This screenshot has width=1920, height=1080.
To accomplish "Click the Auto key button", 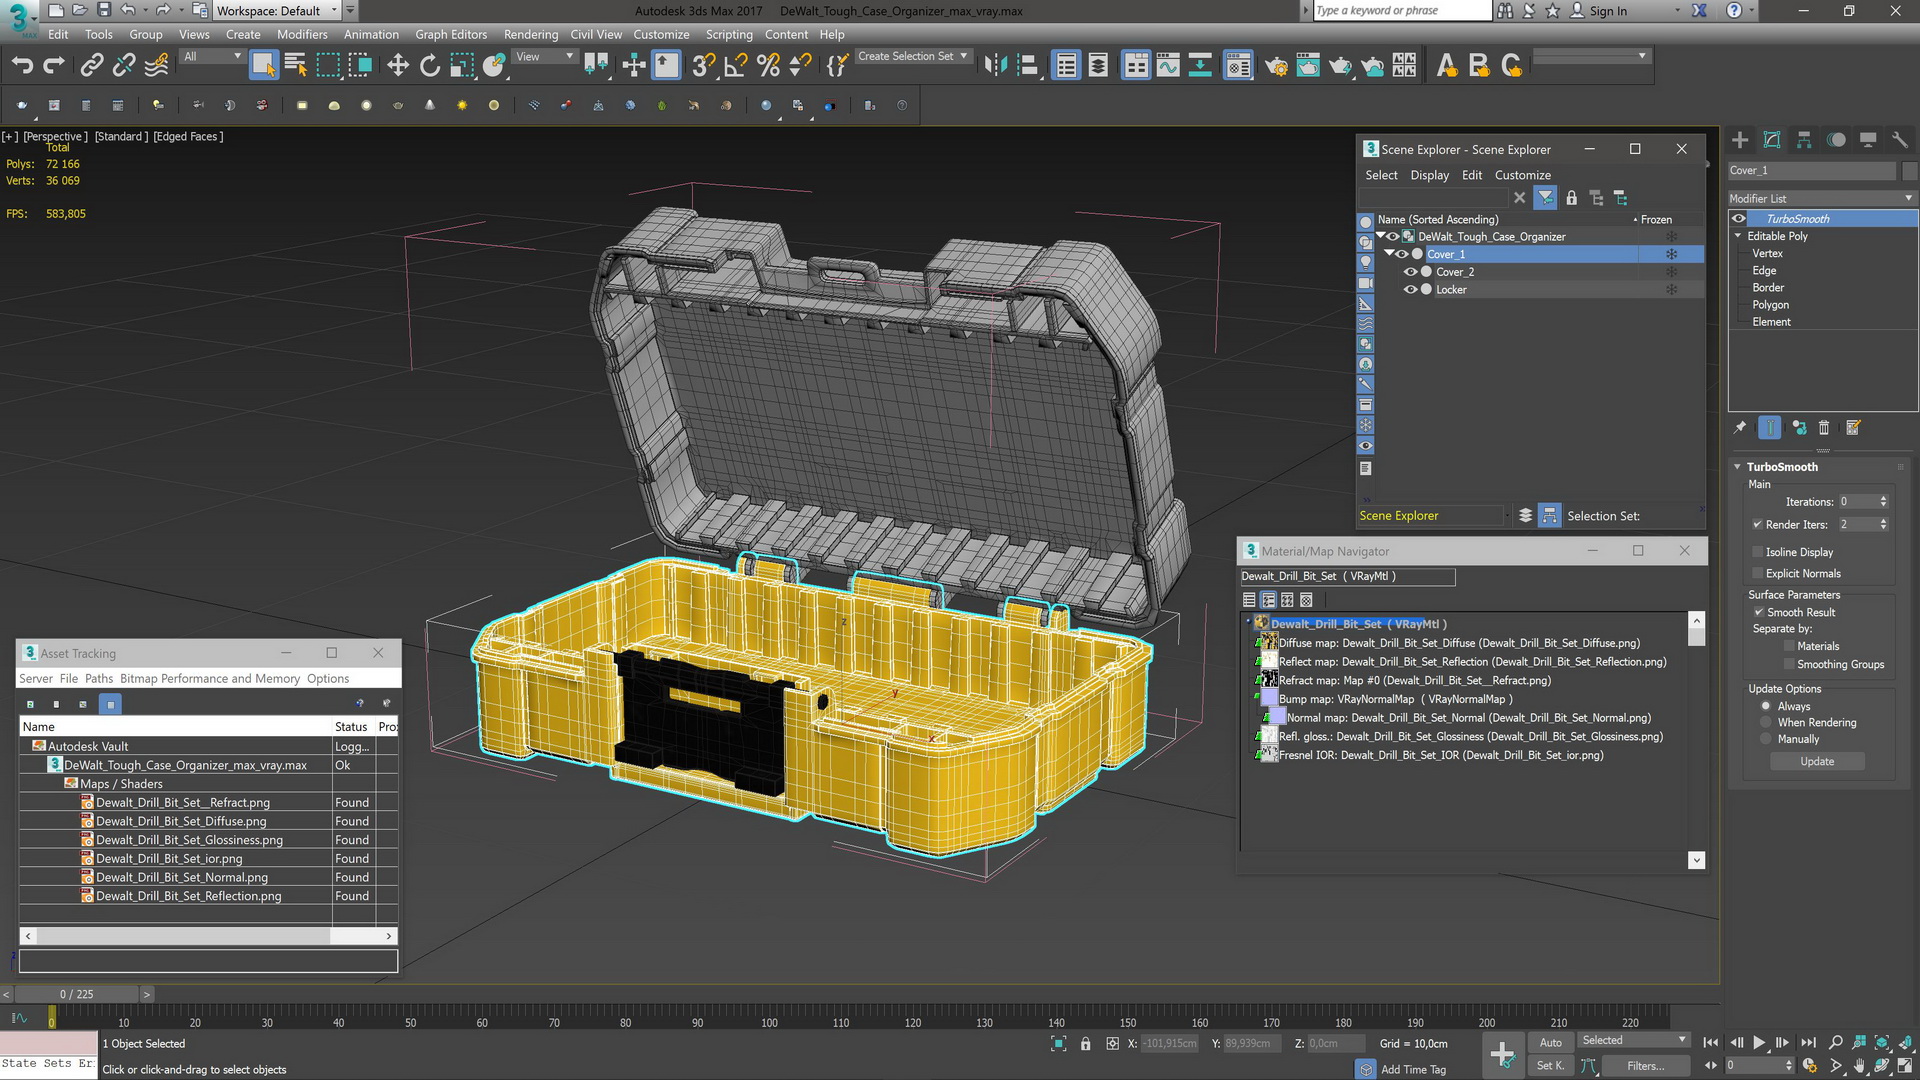I will [x=1551, y=1042].
